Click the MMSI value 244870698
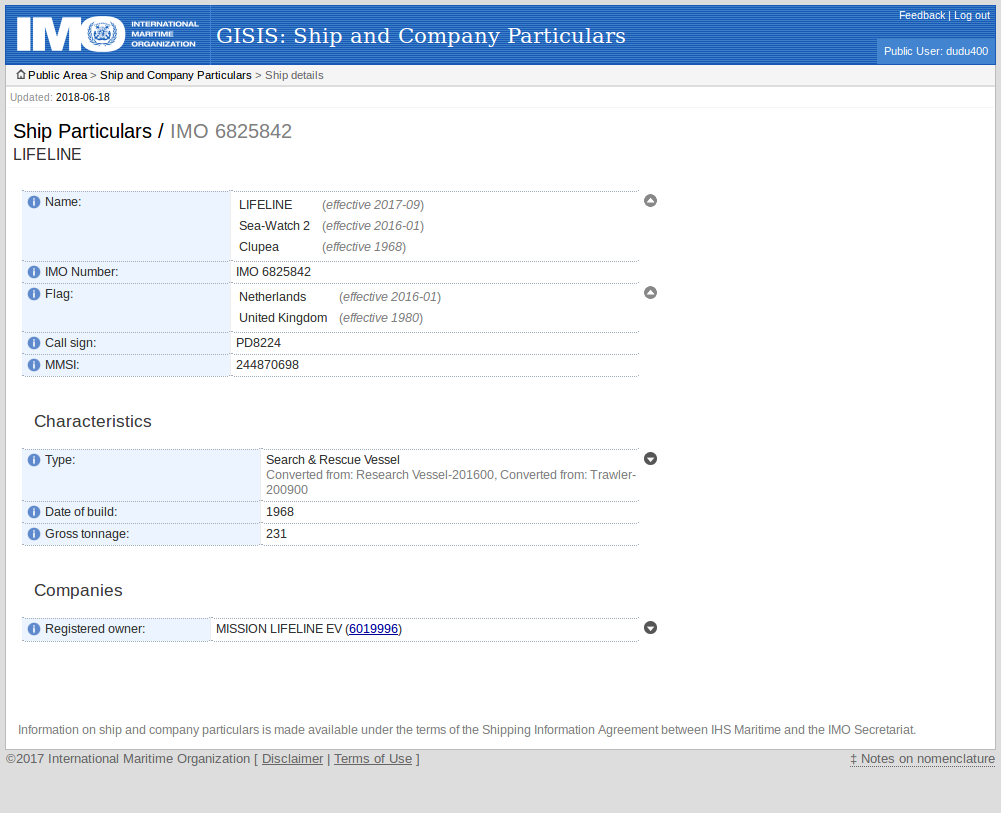 (267, 365)
